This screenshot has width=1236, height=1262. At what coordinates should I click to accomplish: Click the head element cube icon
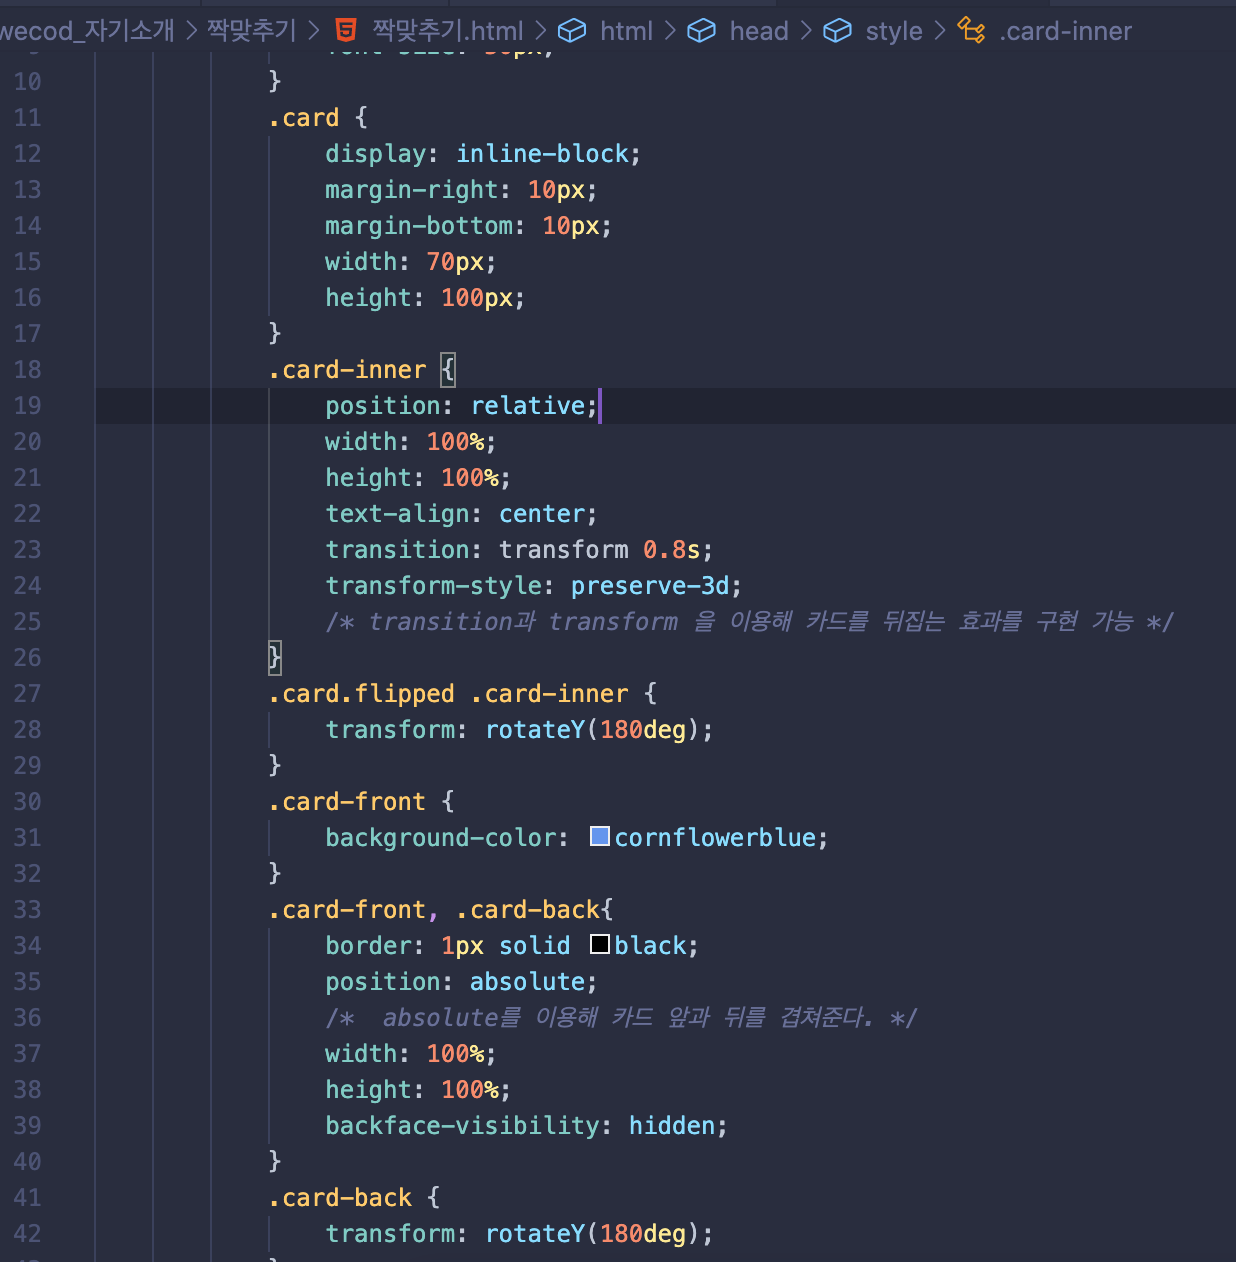pos(701,31)
